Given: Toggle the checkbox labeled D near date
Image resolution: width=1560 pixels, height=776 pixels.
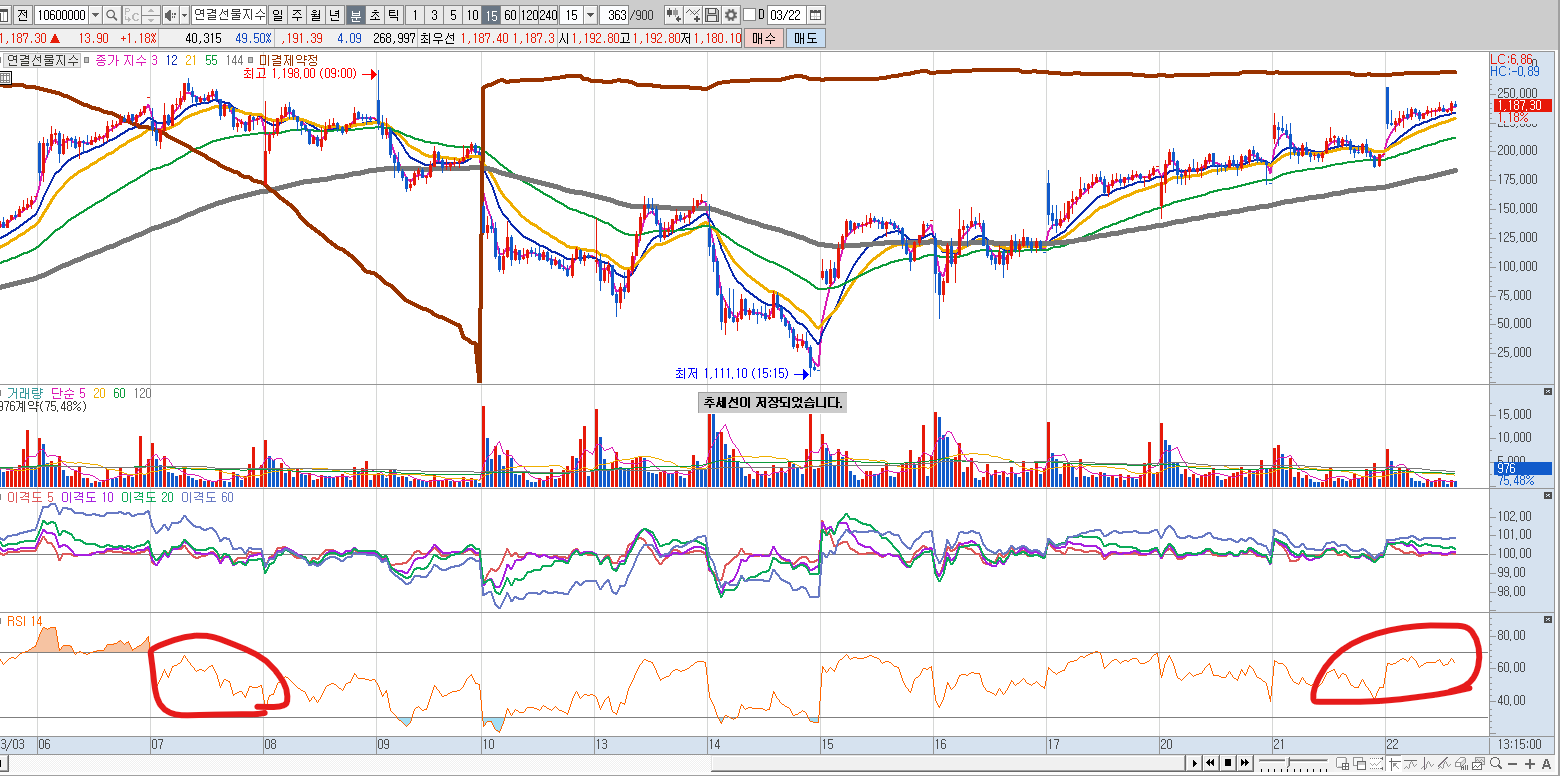Looking at the screenshot, I should coord(749,15).
